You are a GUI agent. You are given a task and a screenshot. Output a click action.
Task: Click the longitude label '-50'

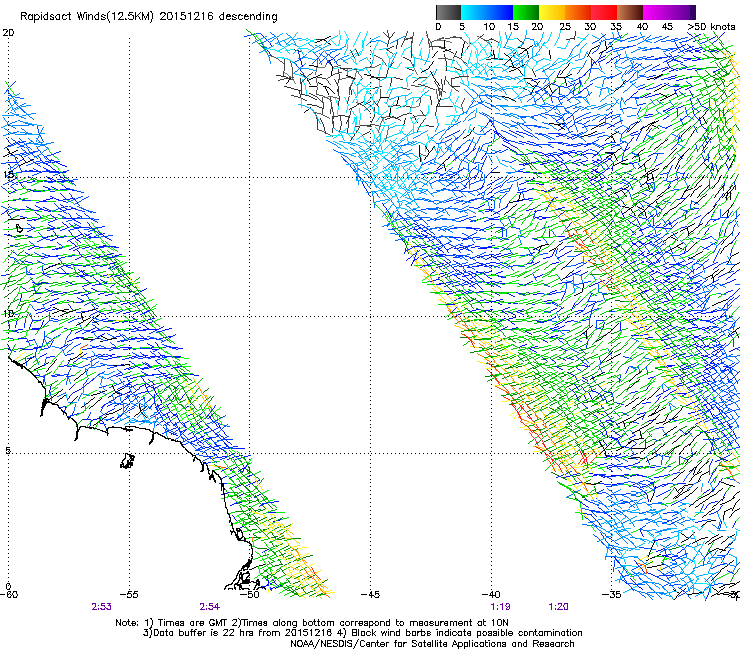[250, 594]
